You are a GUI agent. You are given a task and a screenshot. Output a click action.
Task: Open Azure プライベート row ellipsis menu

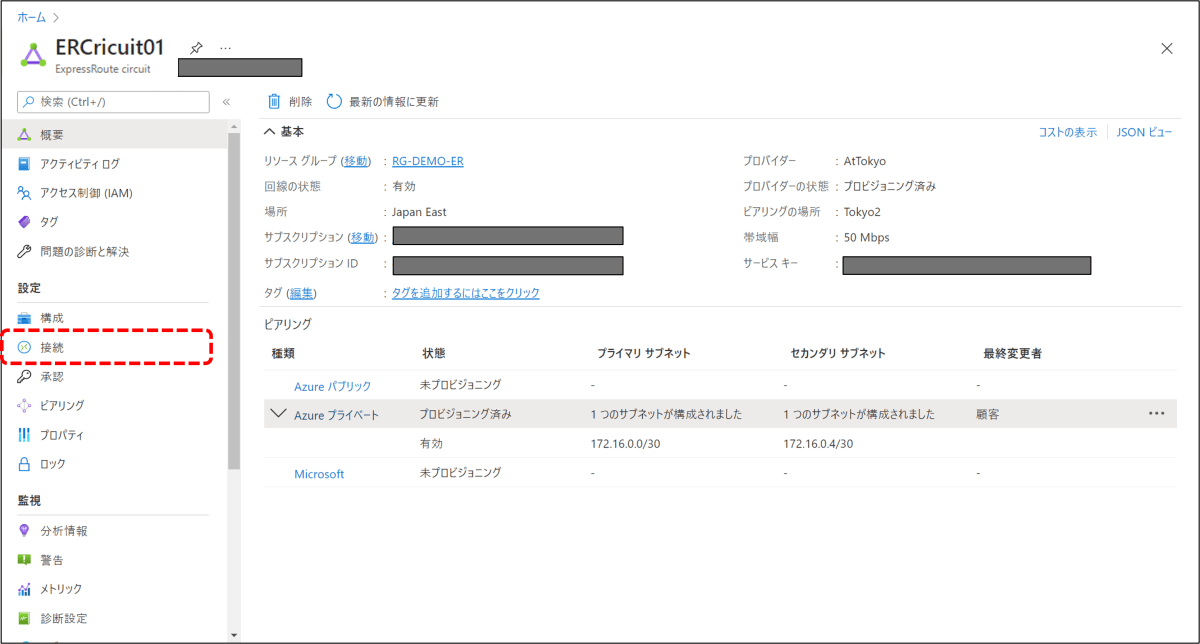[x=1157, y=413]
